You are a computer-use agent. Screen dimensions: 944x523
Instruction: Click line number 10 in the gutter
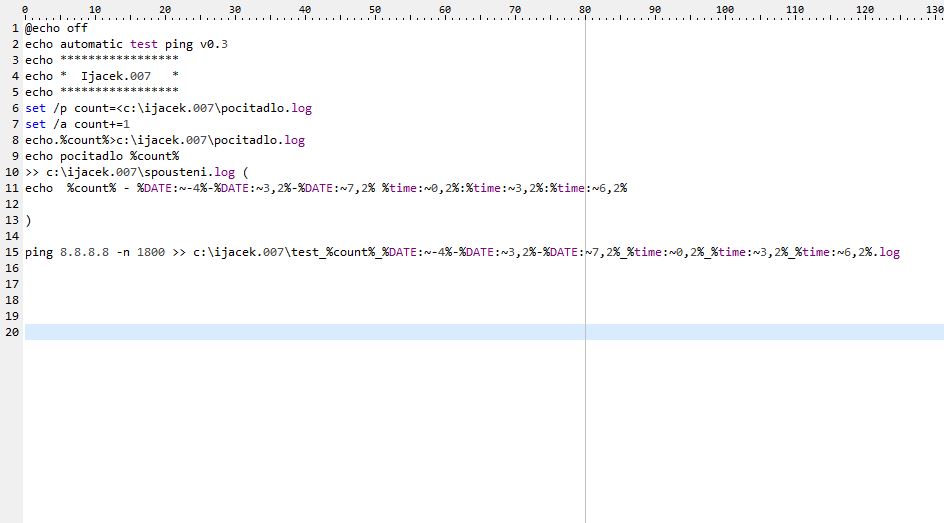12,172
